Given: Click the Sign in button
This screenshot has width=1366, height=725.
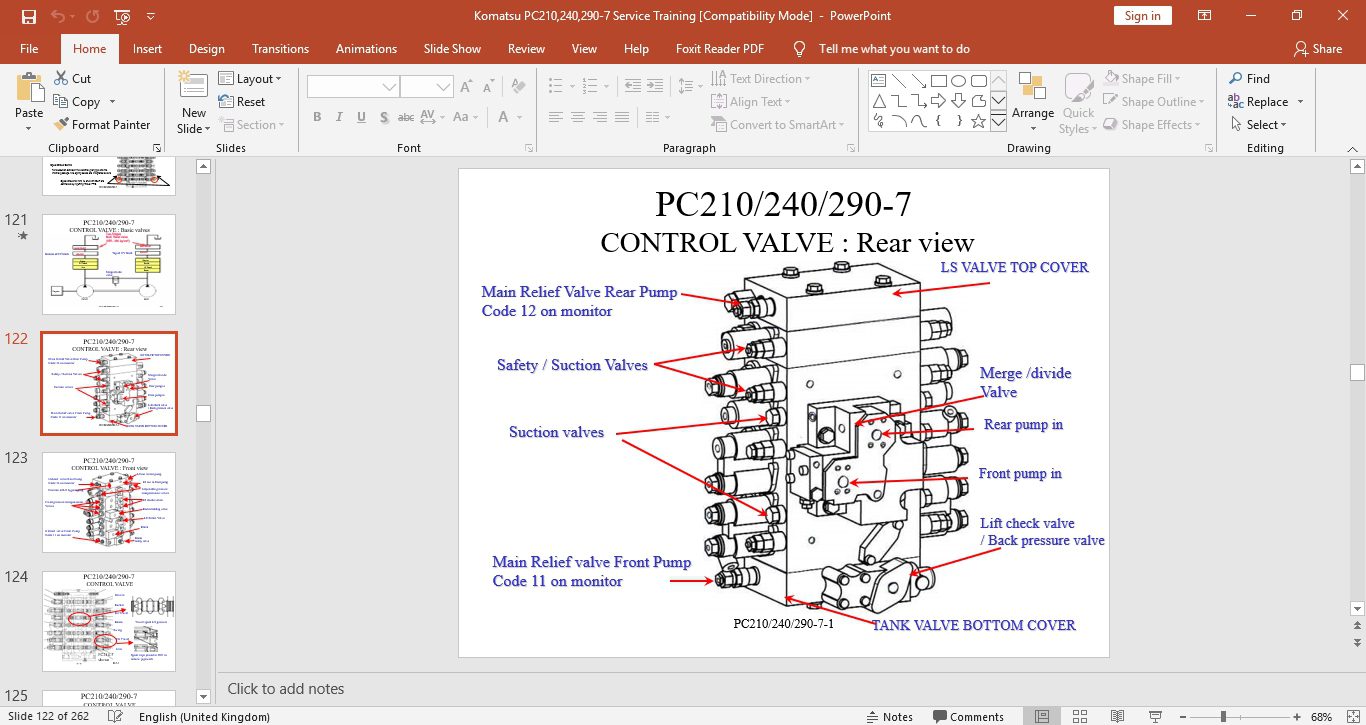Looking at the screenshot, I should coord(1142,16).
